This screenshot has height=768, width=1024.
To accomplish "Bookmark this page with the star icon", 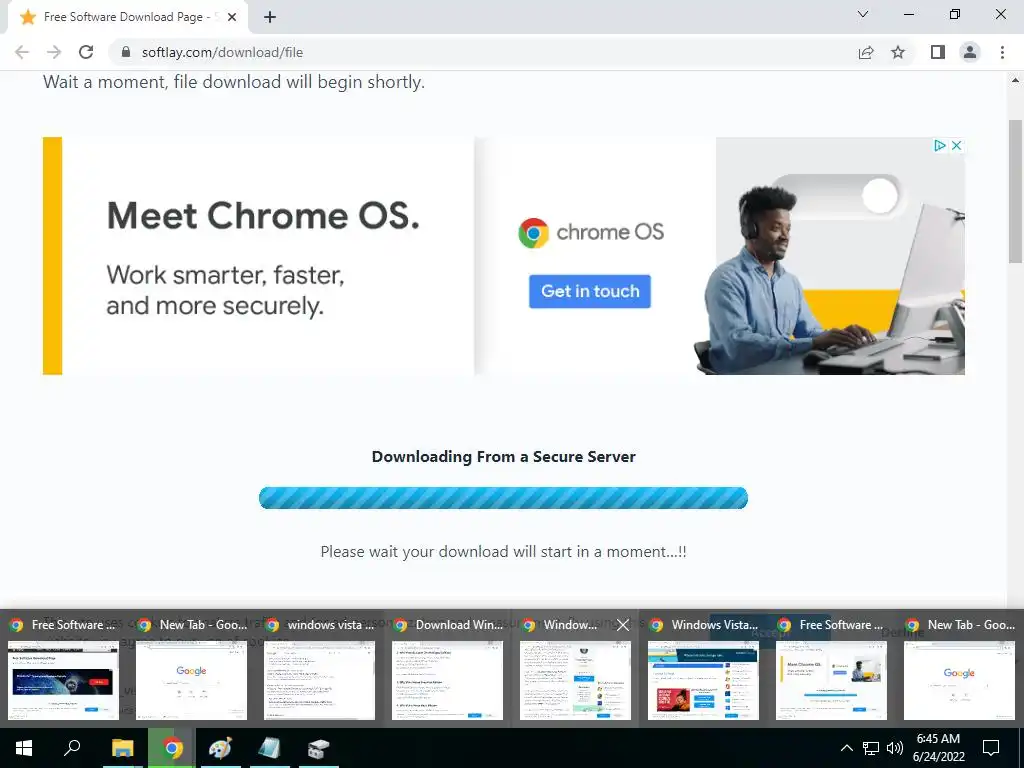I will click(898, 52).
